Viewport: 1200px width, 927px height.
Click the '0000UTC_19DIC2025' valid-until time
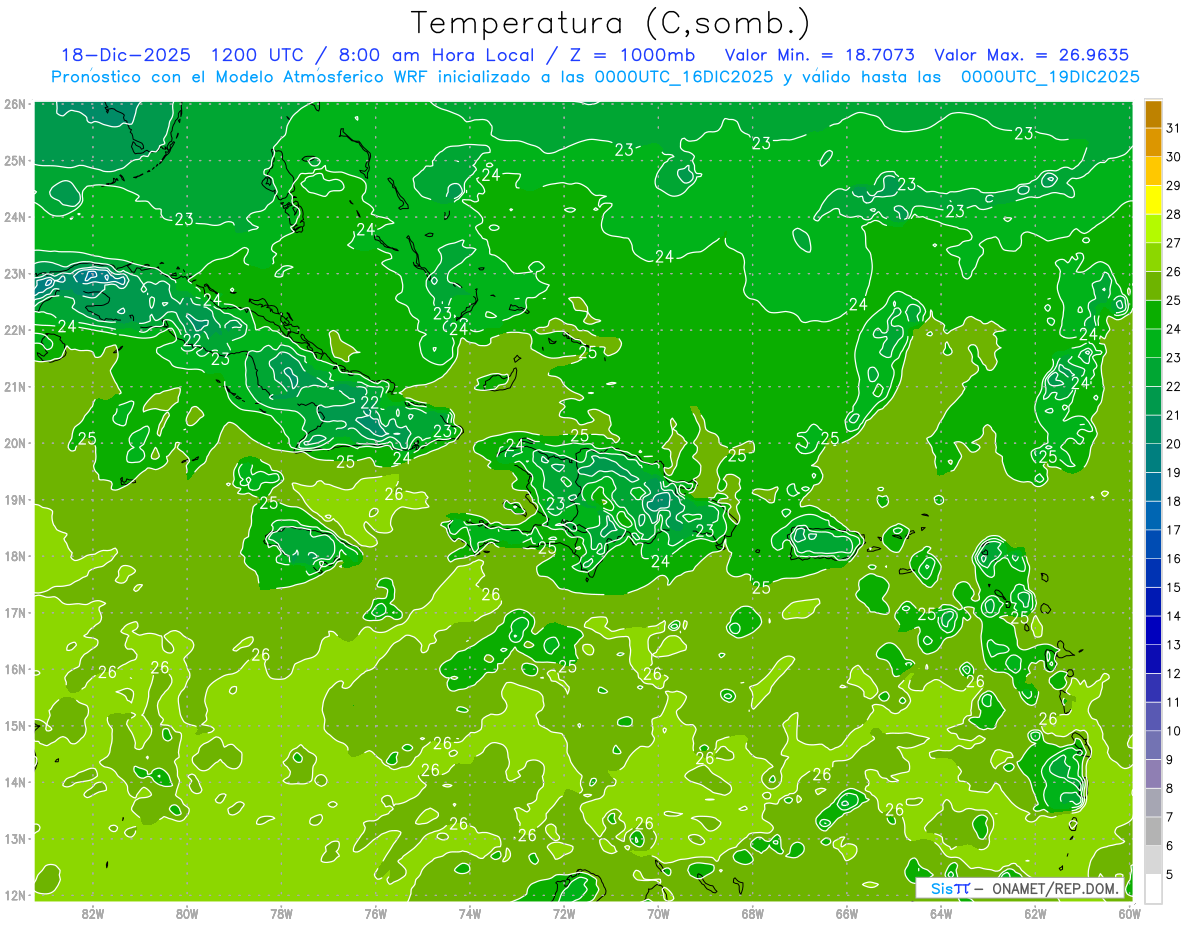coord(1050,77)
